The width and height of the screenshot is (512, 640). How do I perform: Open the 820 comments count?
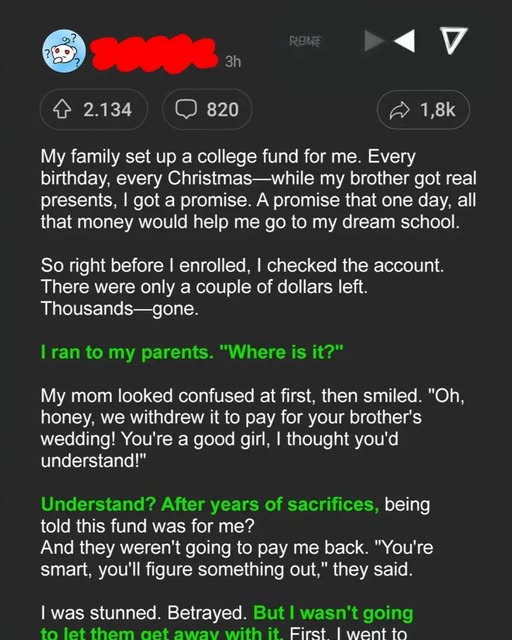tap(223, 110)
